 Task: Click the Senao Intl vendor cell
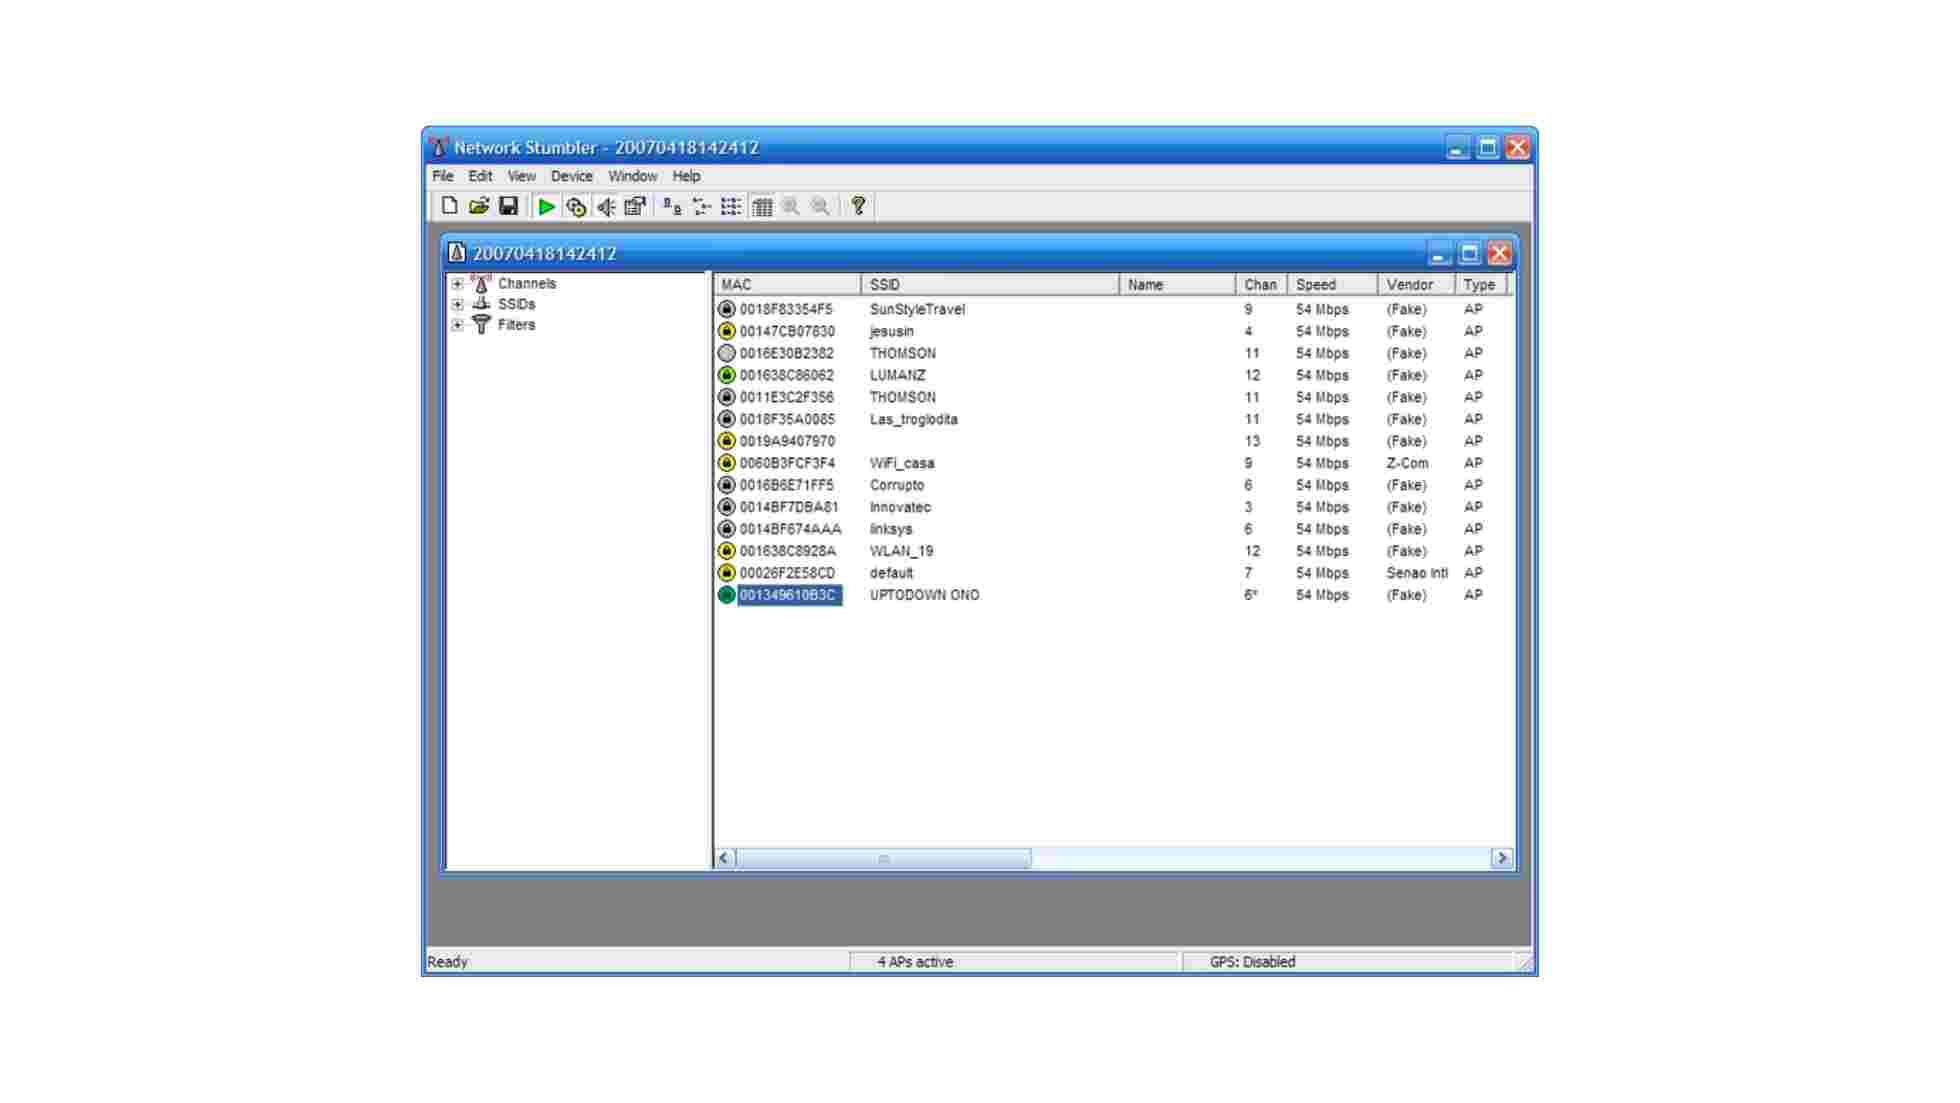pos(1417,573)
